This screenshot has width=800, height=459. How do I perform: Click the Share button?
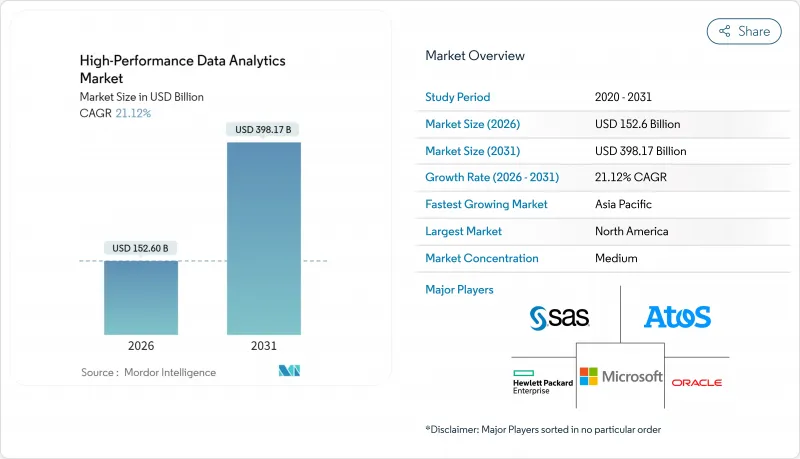point(744,31)
